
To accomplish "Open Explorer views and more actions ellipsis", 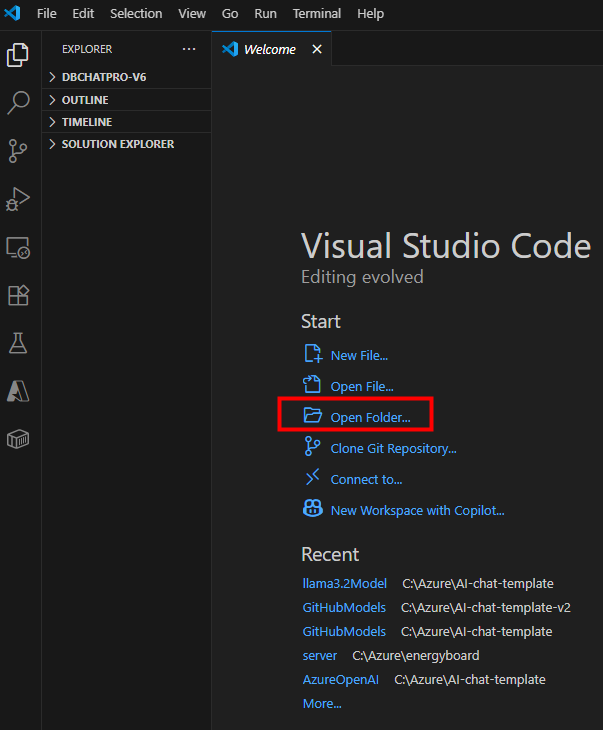I will [189, 49].
